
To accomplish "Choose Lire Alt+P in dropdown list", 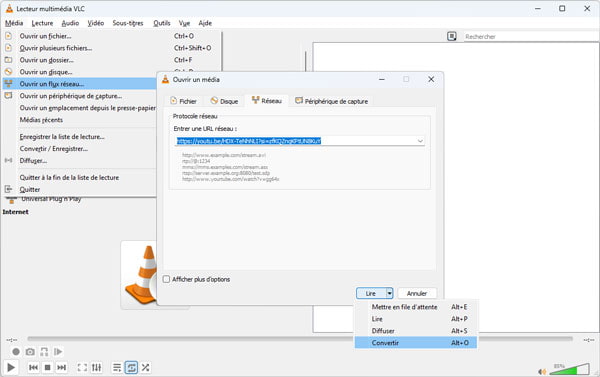I will click(x=416, y=319).
